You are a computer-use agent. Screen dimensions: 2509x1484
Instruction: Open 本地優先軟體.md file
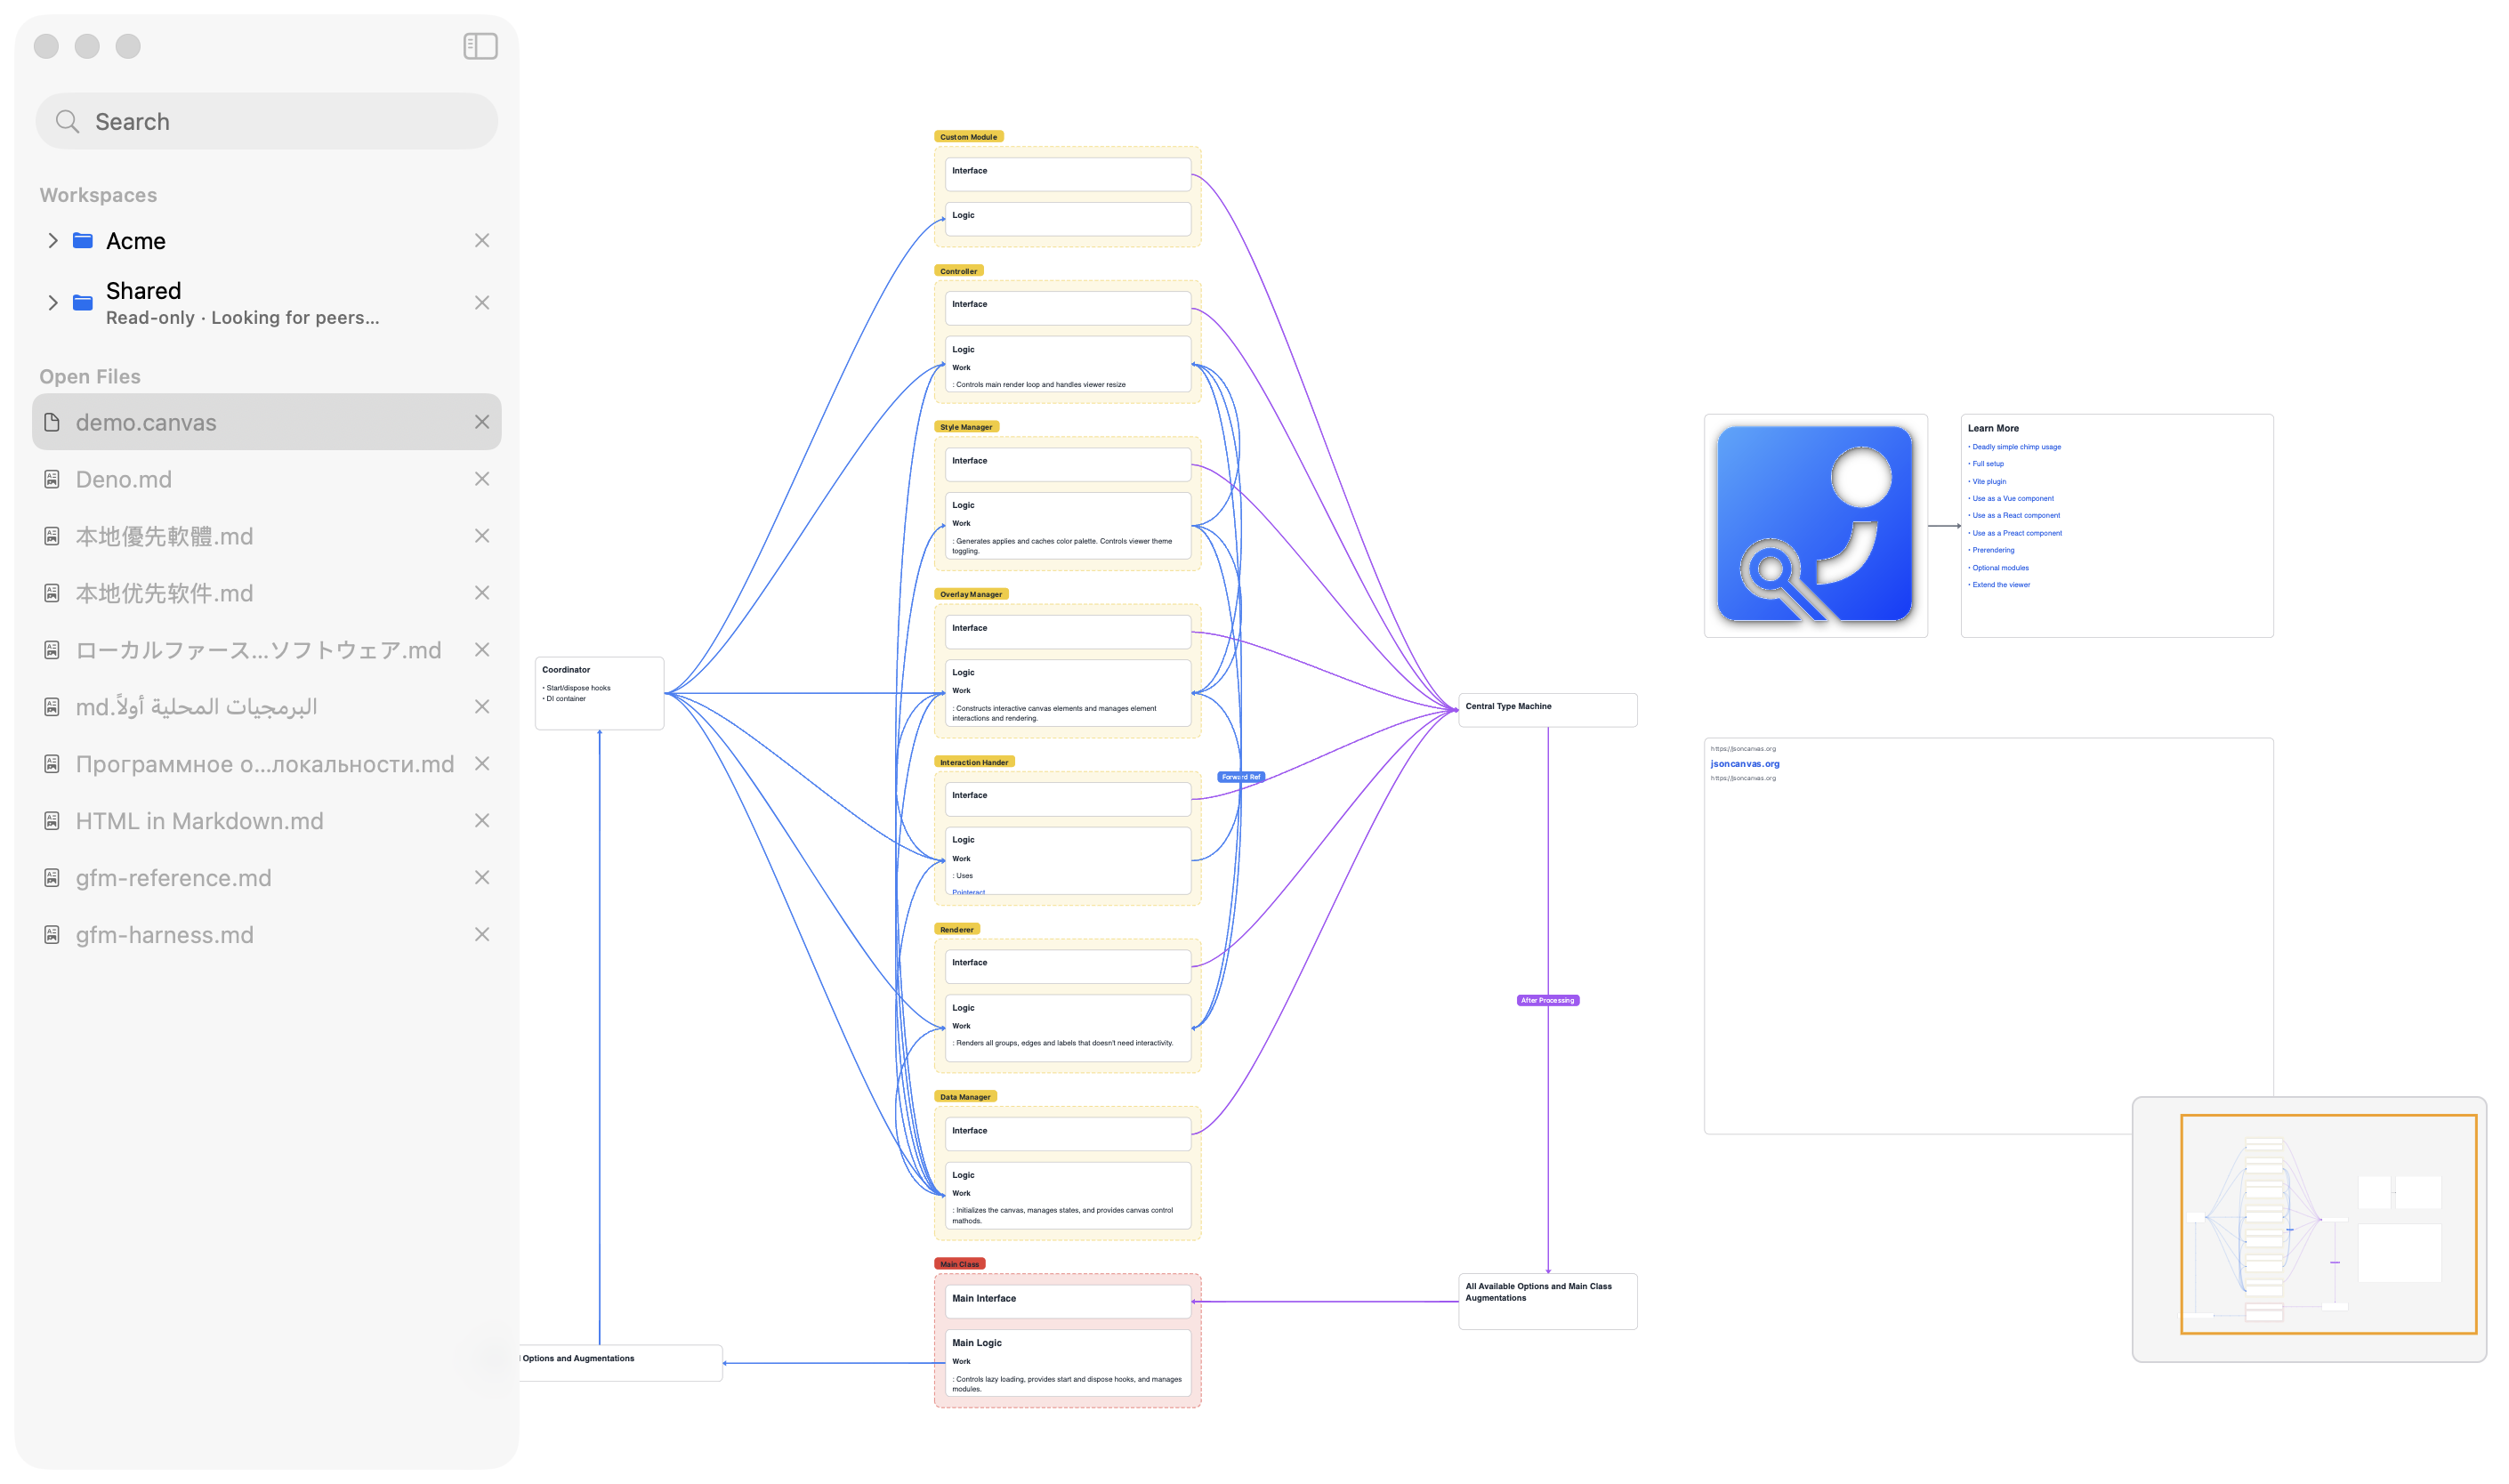coord(267,536)
